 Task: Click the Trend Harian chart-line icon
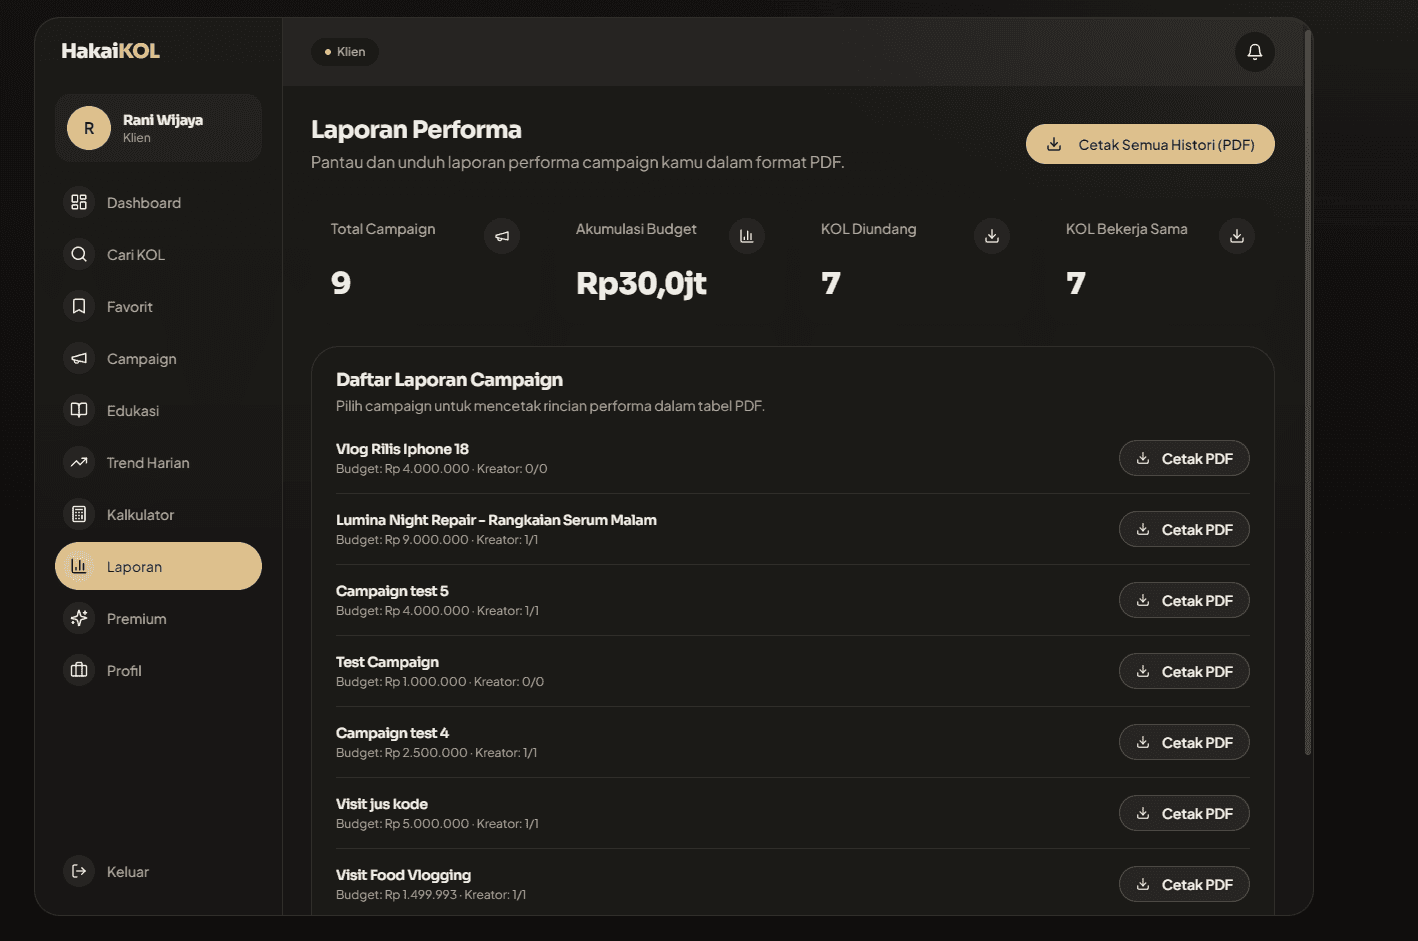pyautogui.click(x=79, y=462)
